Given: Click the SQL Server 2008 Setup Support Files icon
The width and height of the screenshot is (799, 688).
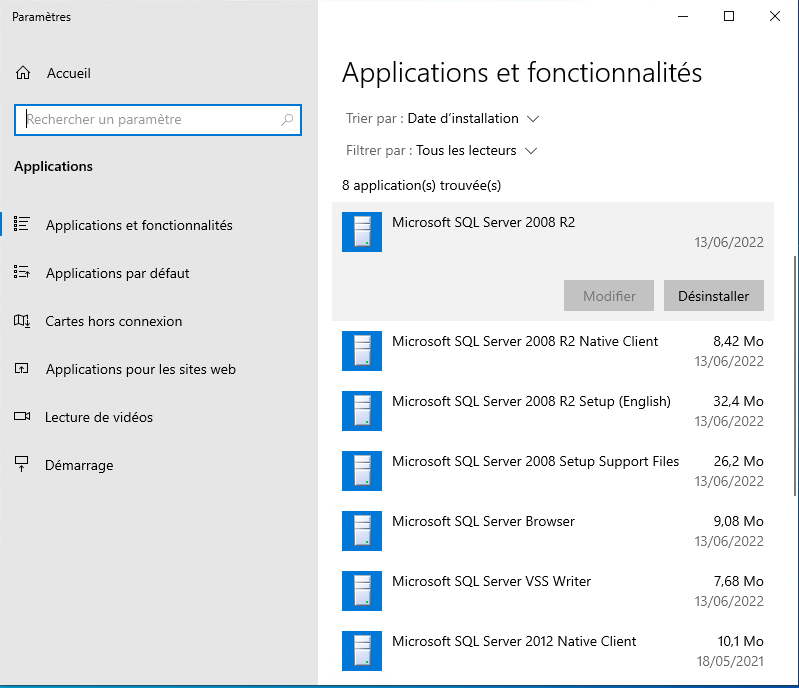Looking at the screenshot, I should 362,471.
